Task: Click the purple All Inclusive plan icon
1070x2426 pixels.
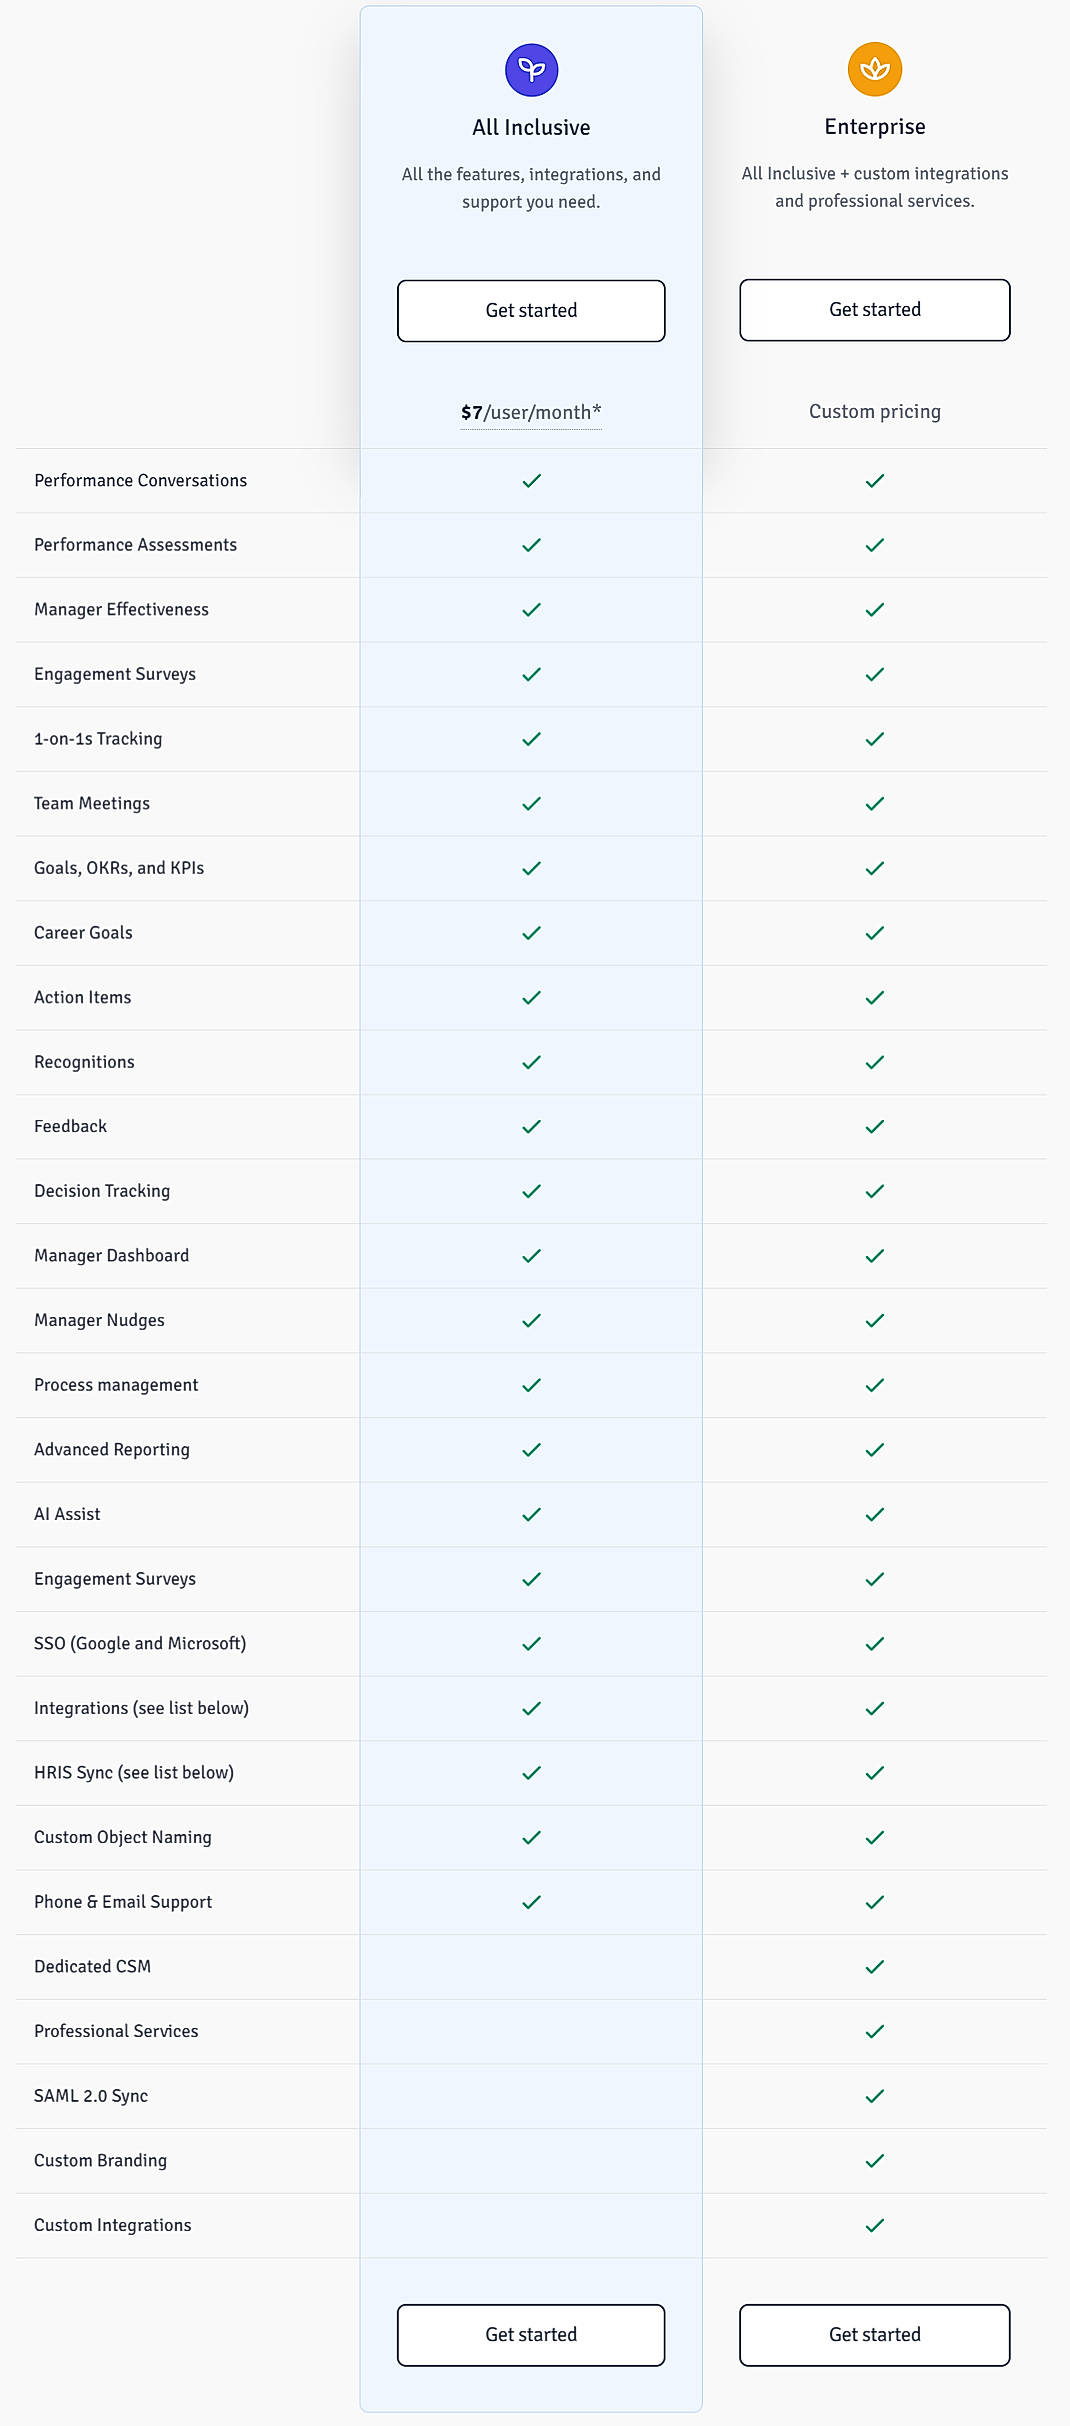Action: pyautogui.click(x=530, y=69)
